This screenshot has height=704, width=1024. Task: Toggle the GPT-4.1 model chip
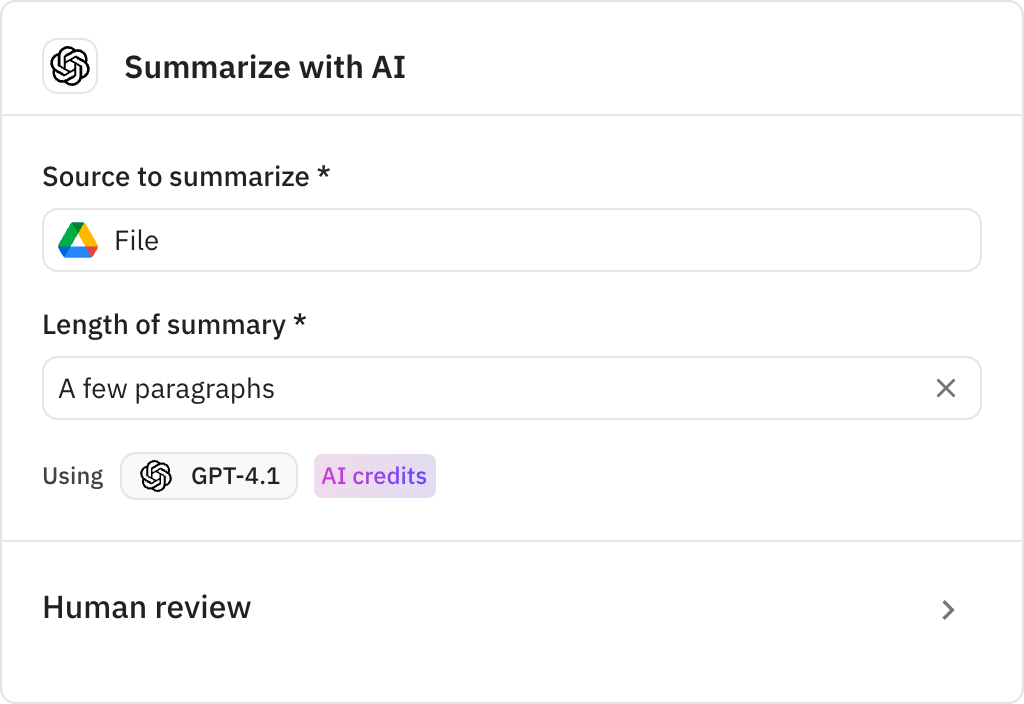208,476
